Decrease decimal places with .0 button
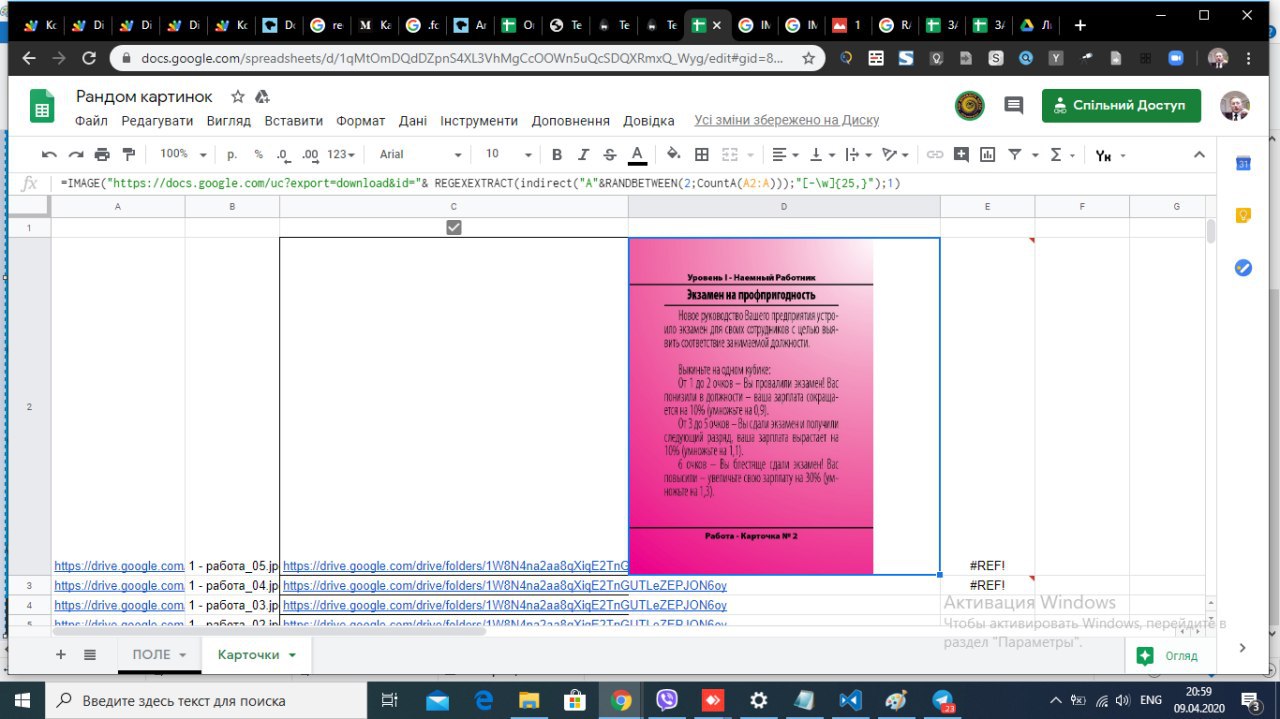Screen dimensions: 1280x719 (282, 154)
